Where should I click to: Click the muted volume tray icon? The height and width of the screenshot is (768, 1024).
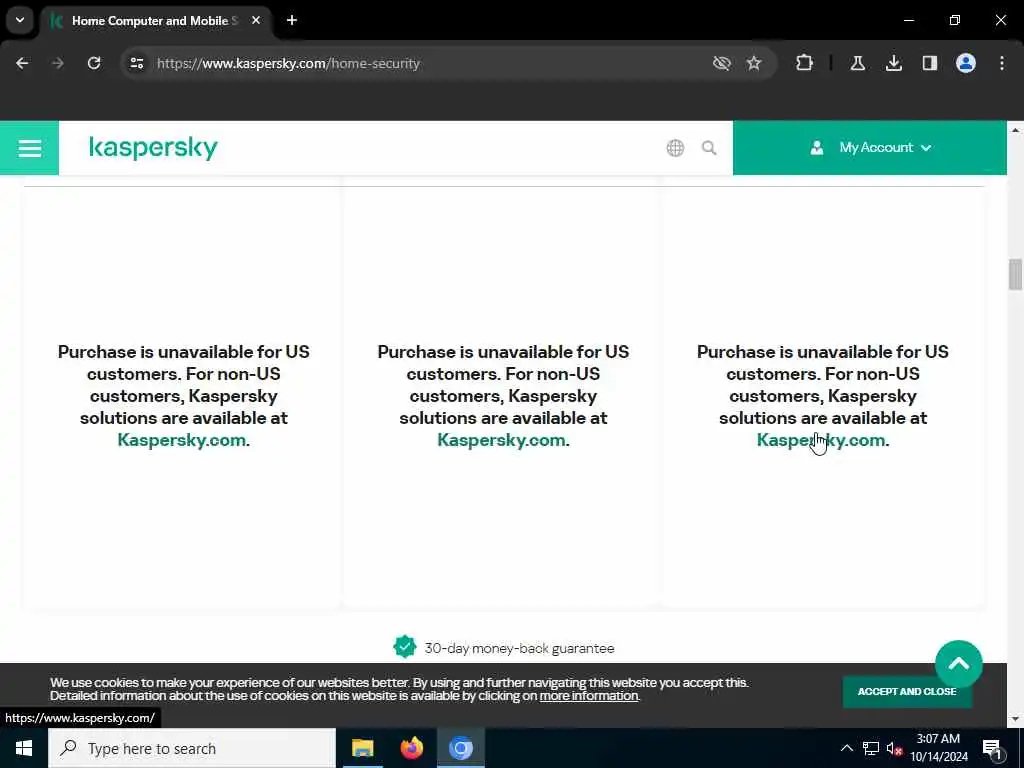894,748
